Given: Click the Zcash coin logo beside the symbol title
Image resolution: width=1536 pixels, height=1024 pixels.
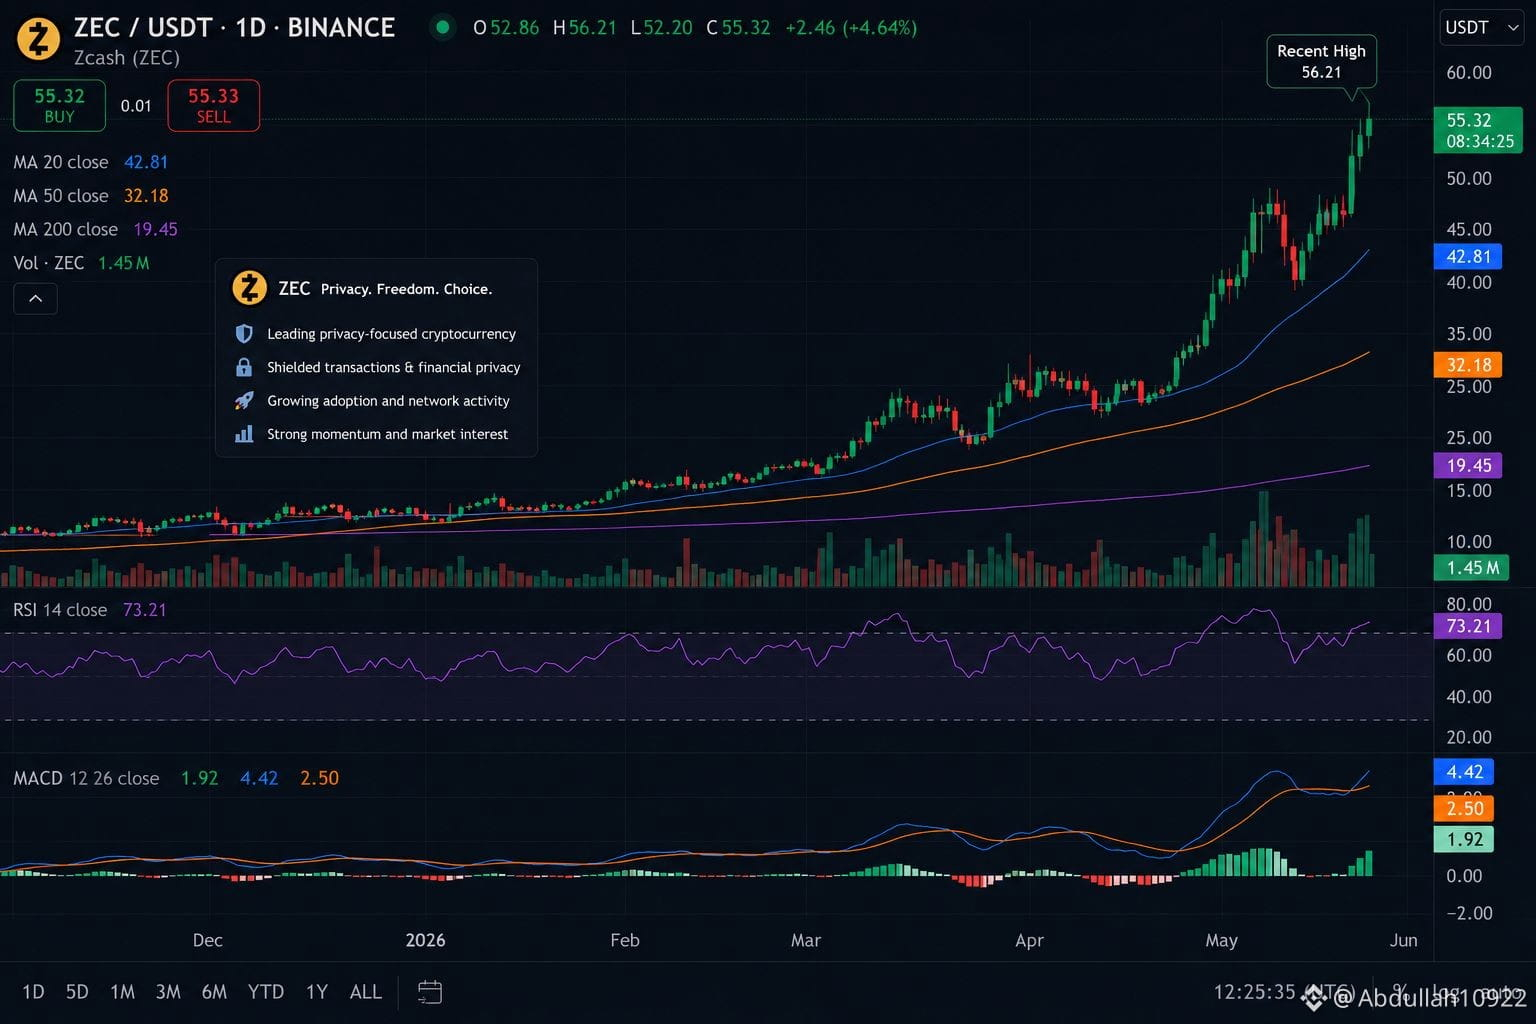Looking at the screenshot, I should point(38,39).
